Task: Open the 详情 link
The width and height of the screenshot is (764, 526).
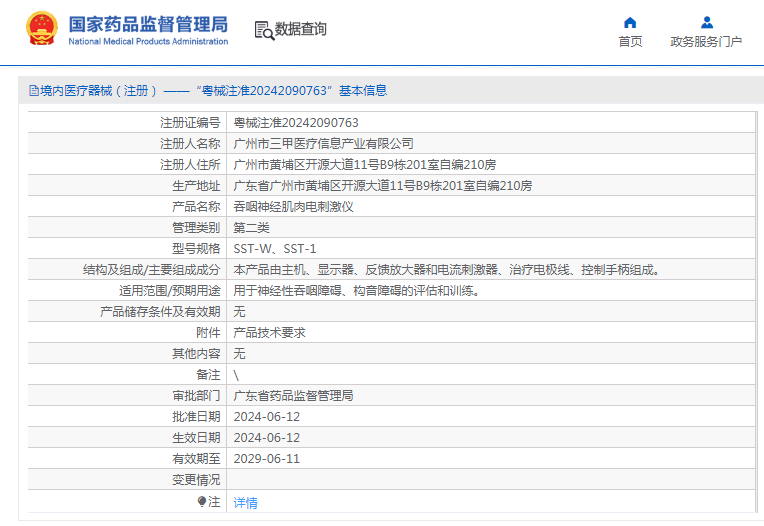Action: (246, 502)
